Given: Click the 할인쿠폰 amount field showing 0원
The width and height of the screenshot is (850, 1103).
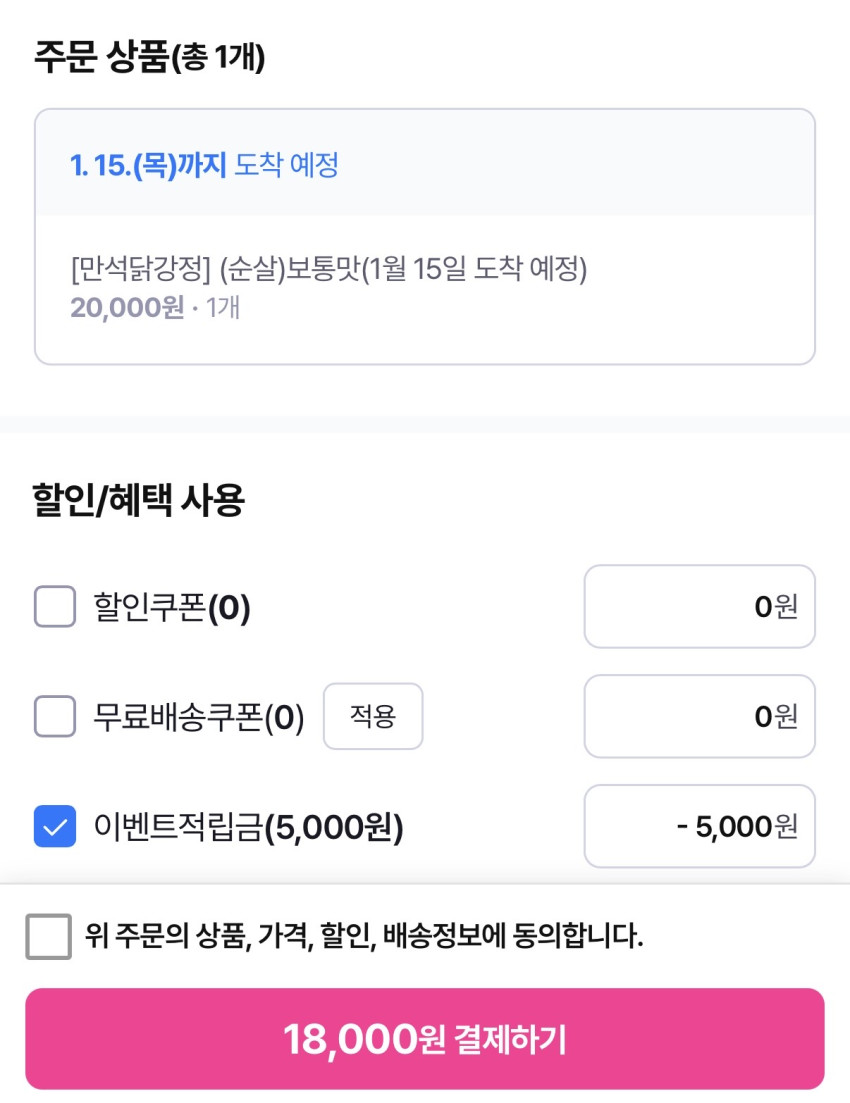Looking at the screenshot, I should tap(699, 607).
